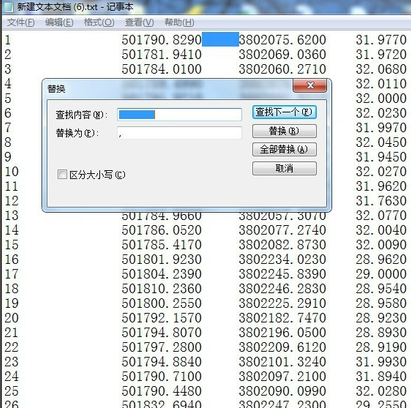411x408 pixels.
Task: Click value 31.8940 in row 24
Action: 381,376
